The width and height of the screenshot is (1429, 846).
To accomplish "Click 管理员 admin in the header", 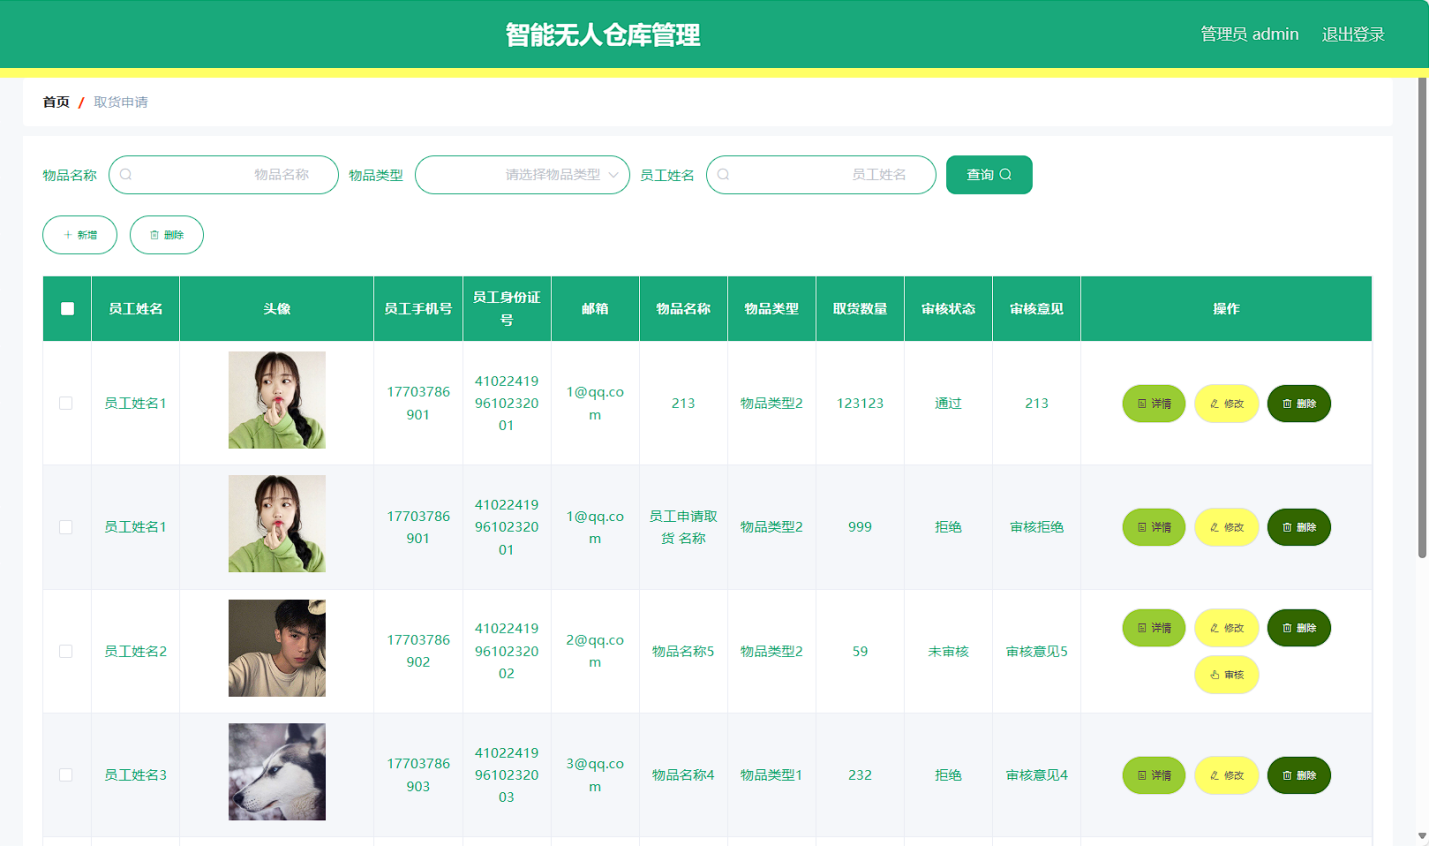I will tap(1249, 34).
